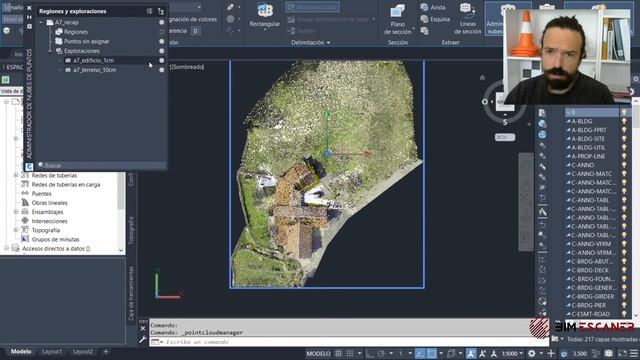Toggle visibility of Exploraciones

click(162, 51)
